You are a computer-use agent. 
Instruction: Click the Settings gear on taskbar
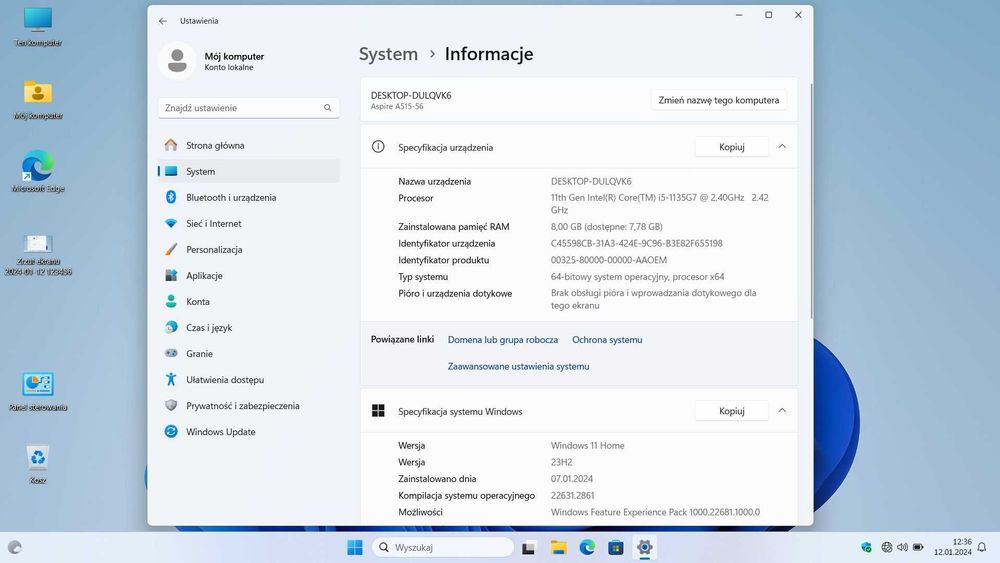[644, 547]
